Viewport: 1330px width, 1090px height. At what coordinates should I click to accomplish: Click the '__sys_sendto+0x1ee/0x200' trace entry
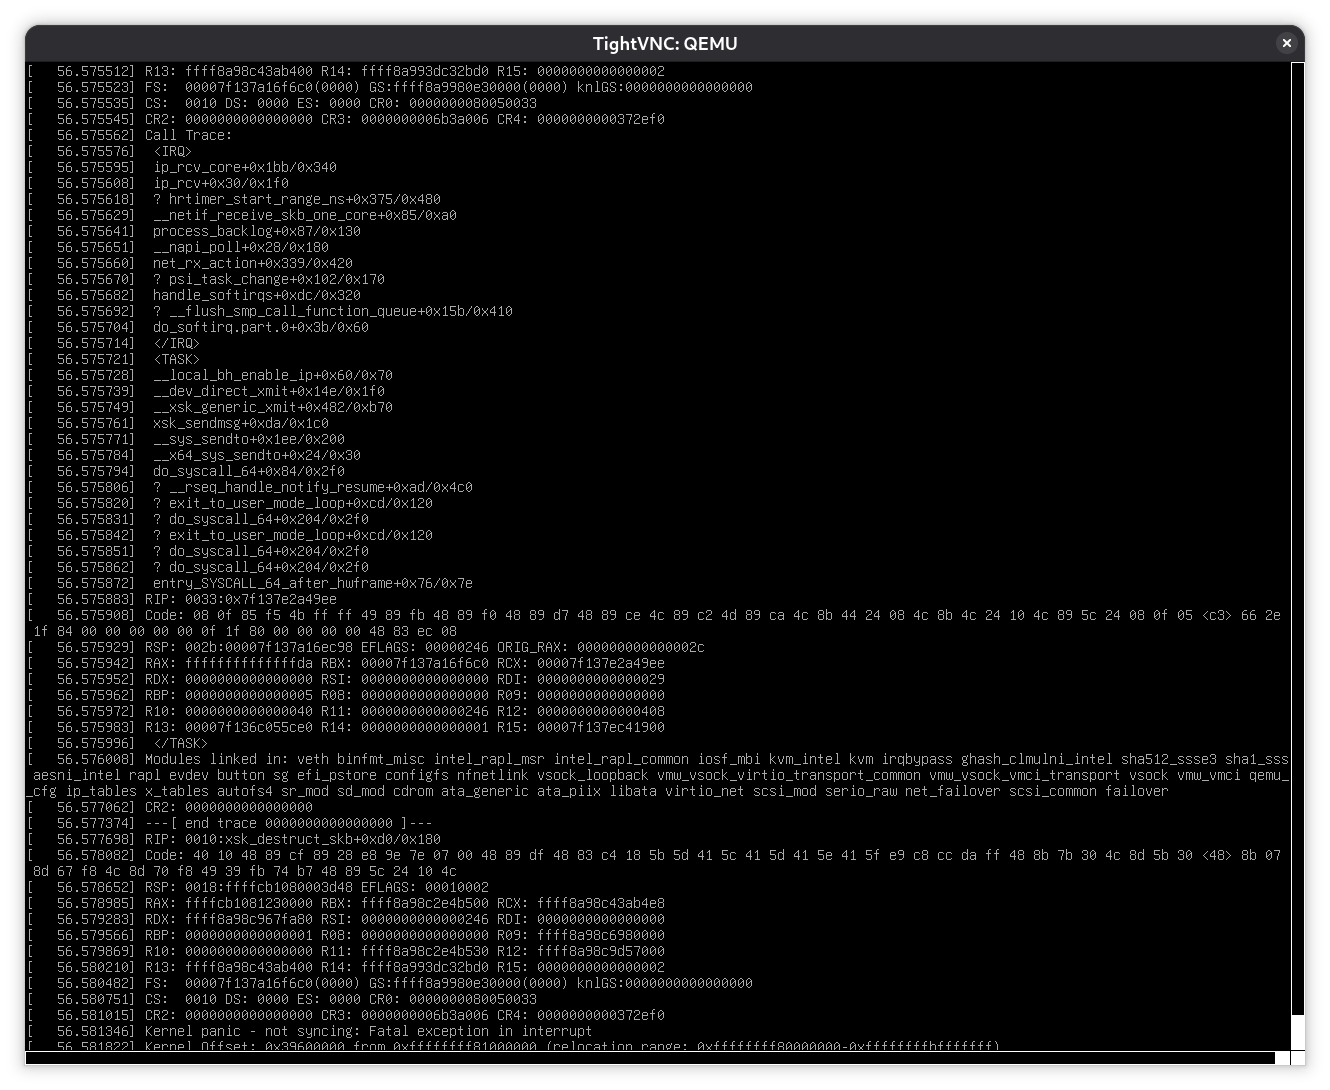(248, 439)
